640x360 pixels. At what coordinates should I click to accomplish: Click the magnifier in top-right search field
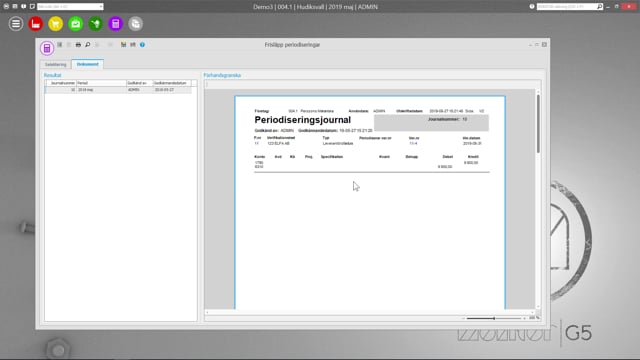[x=600, y=7]
